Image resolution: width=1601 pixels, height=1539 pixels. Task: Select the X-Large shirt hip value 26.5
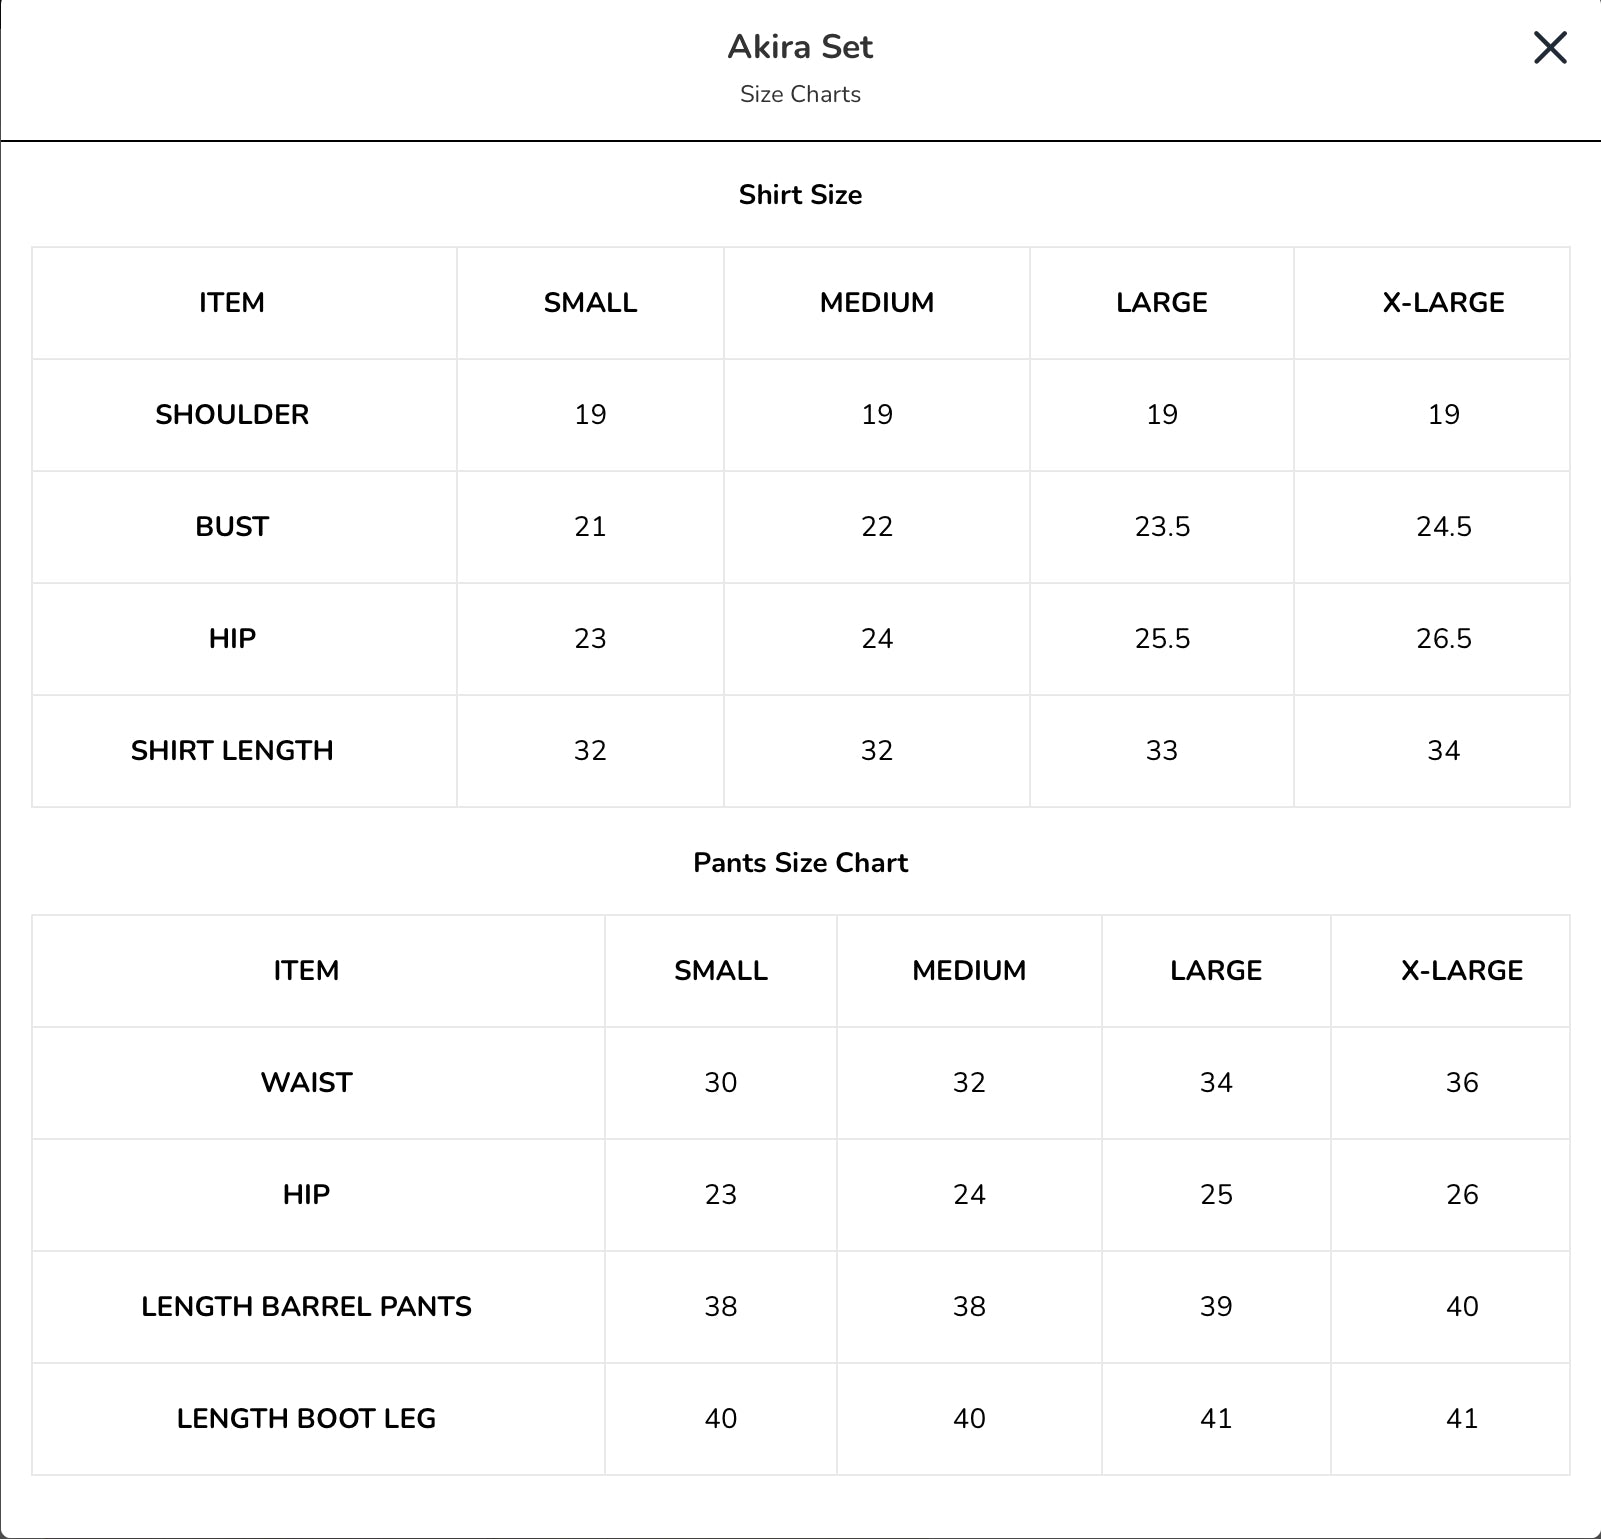coord(1443,638)
